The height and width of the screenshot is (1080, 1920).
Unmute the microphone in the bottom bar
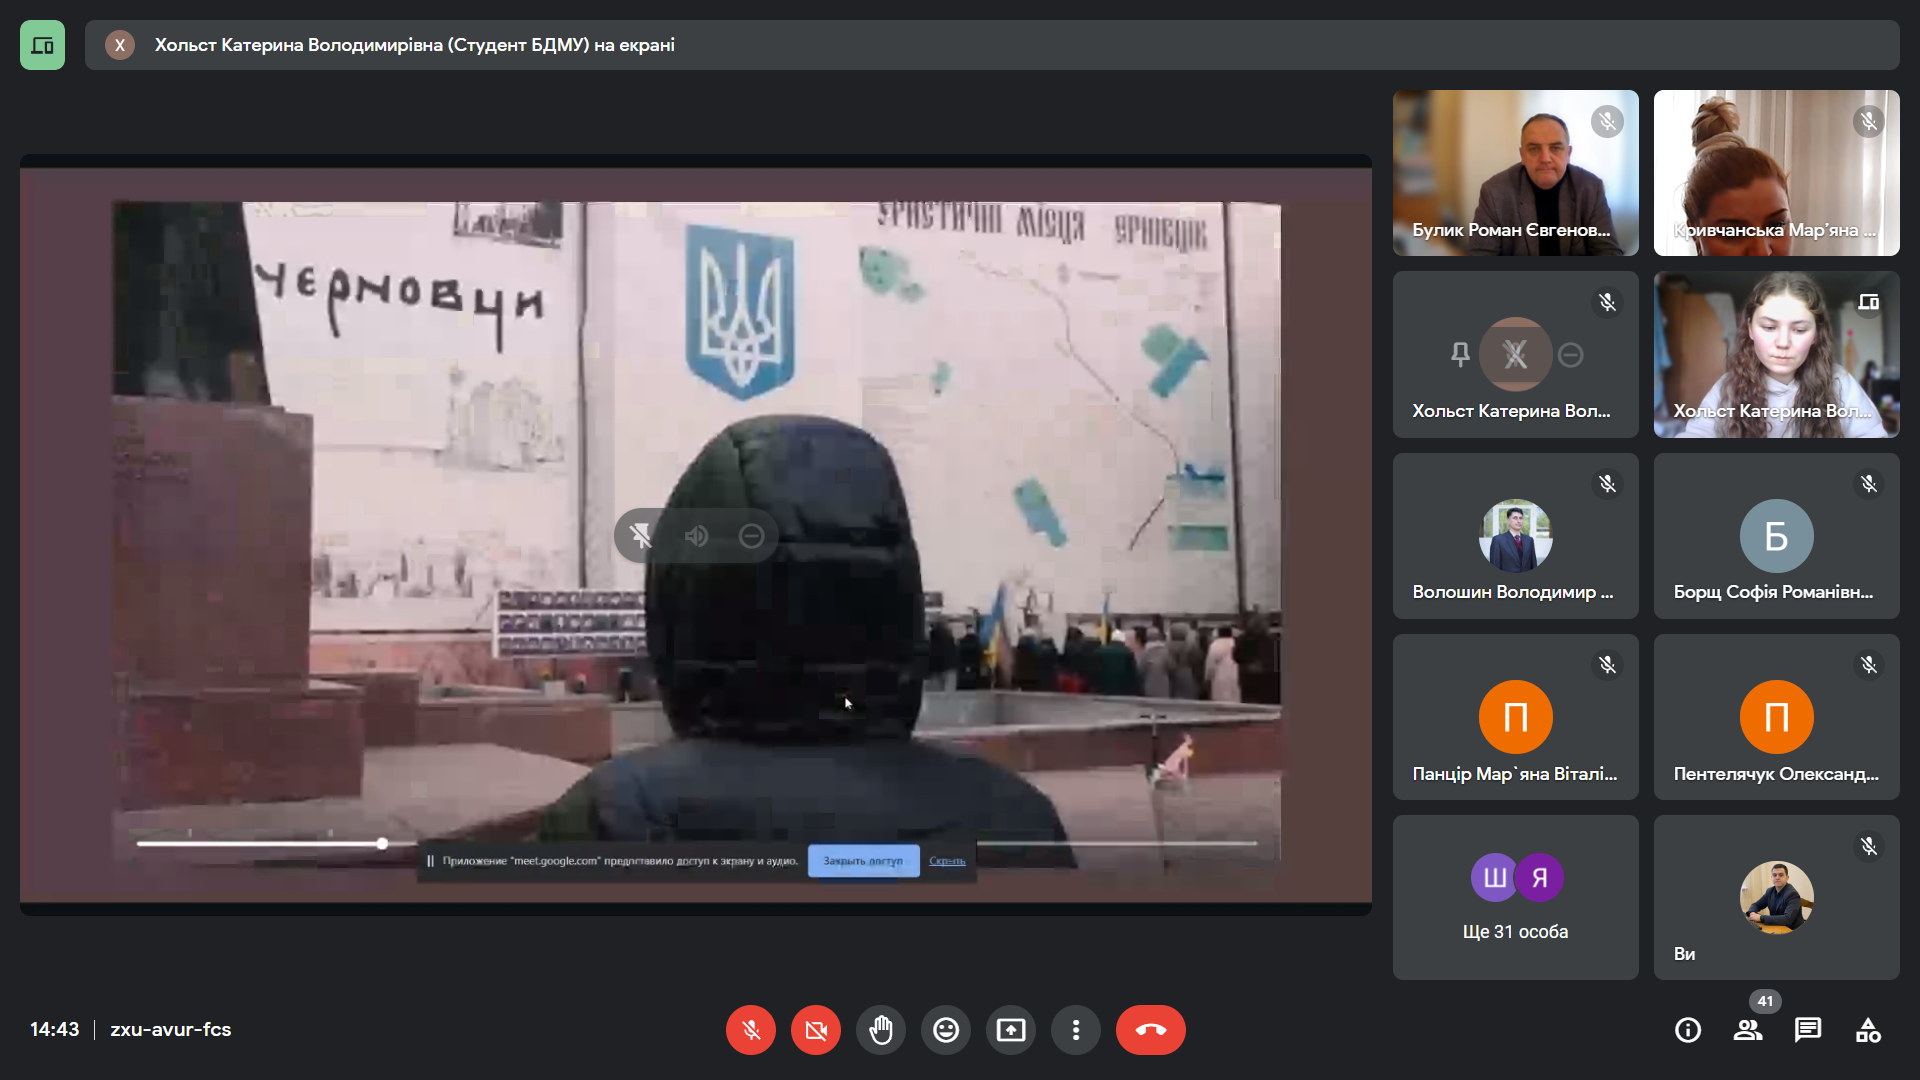pyautogui.click(x=751, y=1030)
